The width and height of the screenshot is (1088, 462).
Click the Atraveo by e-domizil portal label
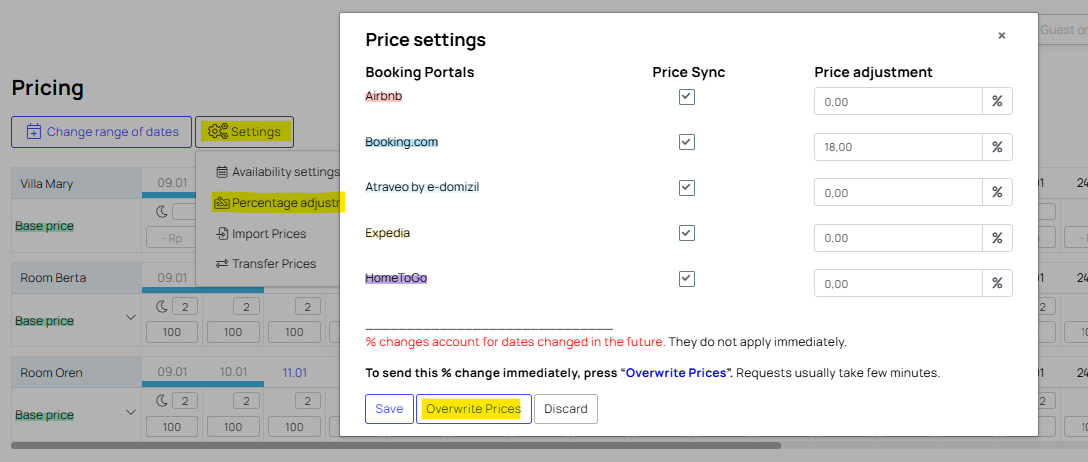[x=423, y=187]
